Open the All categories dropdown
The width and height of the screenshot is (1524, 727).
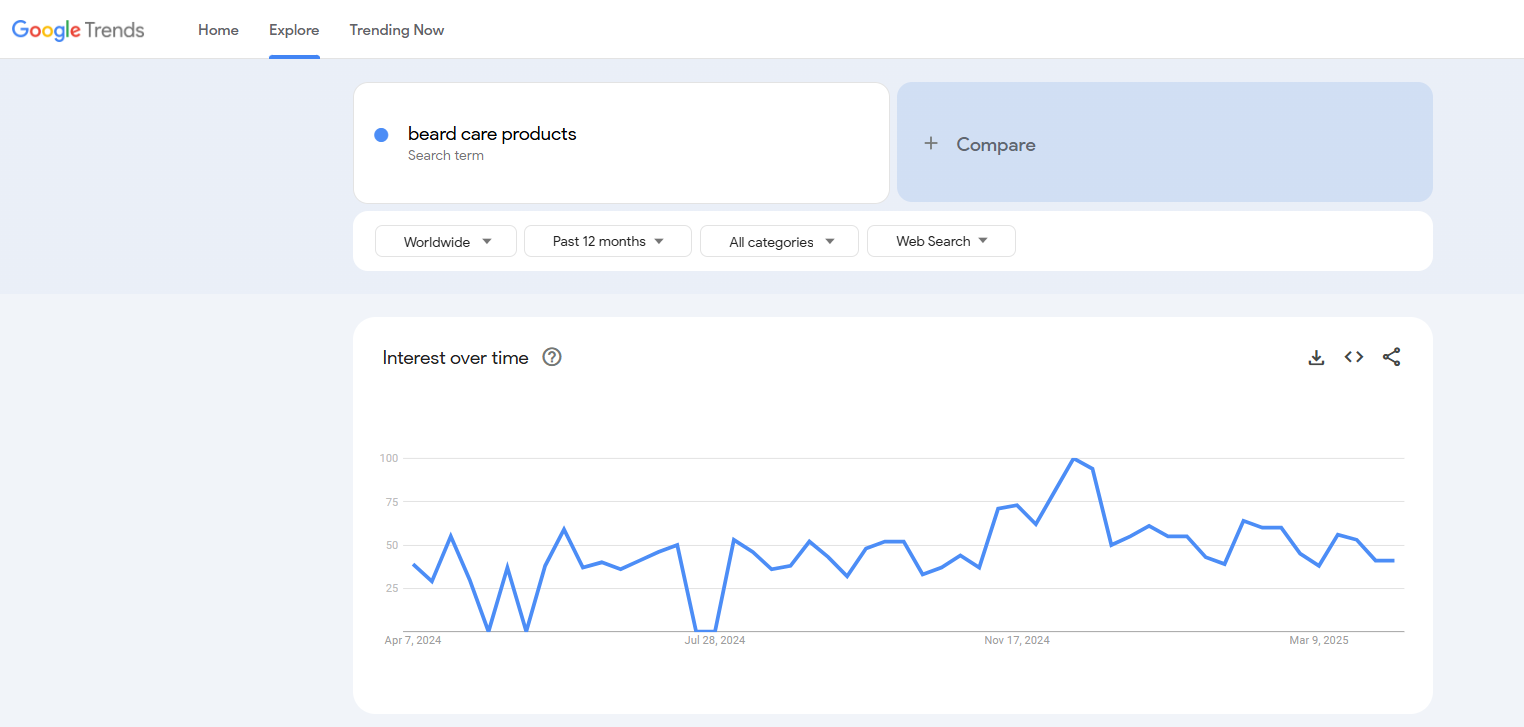780,241
